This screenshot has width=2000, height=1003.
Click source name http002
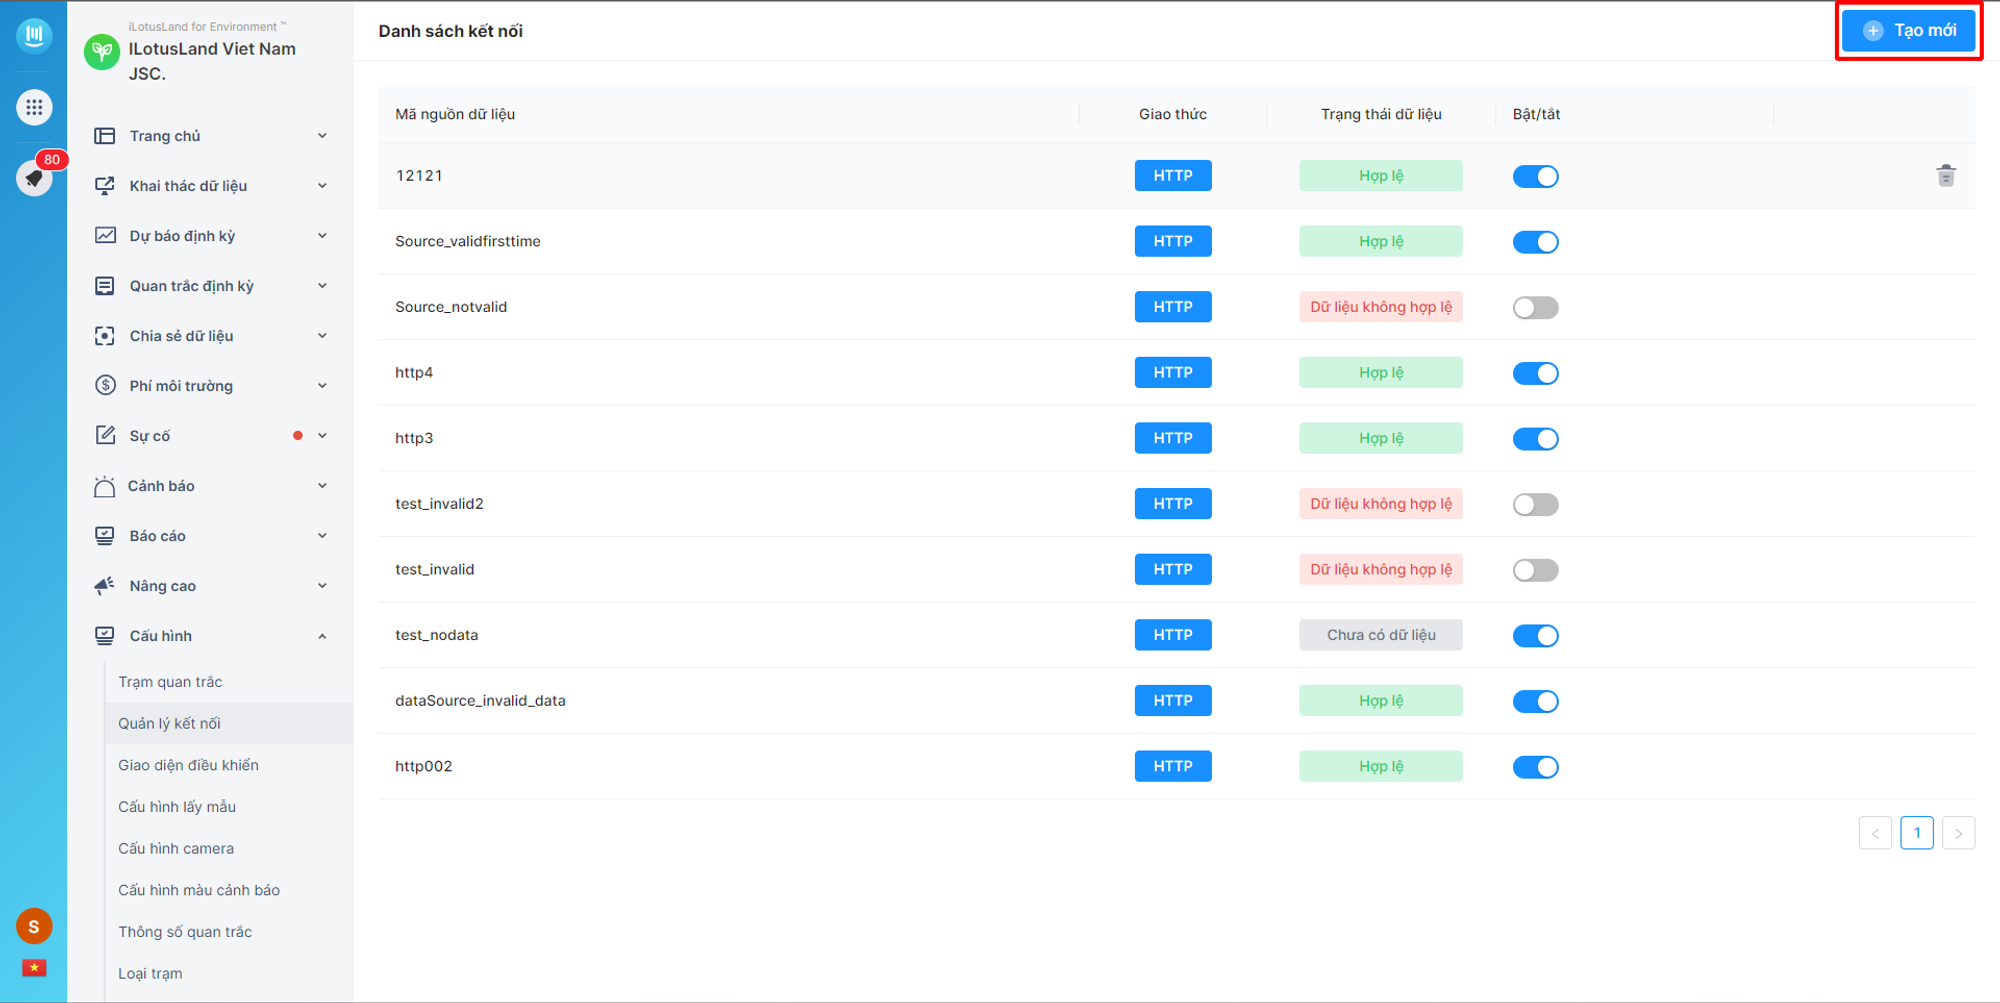(424, 766)
